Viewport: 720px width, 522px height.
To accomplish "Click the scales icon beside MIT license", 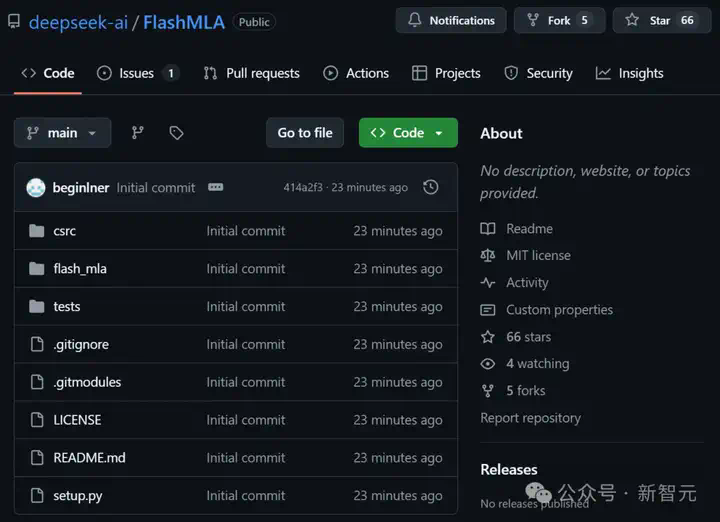I will tap(488, 255).
